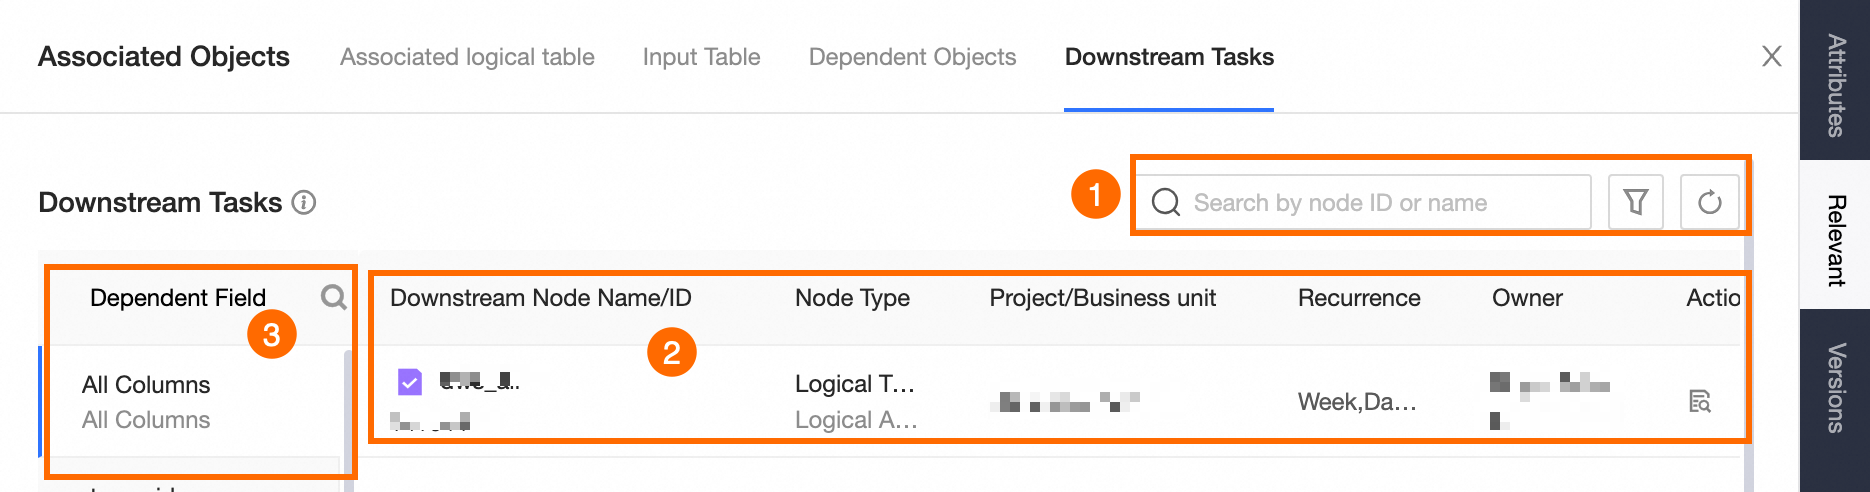Viewport: 1870px width, 492px height.
Task: Click the magnifier icon in search box
Action: coord(1165,202)
